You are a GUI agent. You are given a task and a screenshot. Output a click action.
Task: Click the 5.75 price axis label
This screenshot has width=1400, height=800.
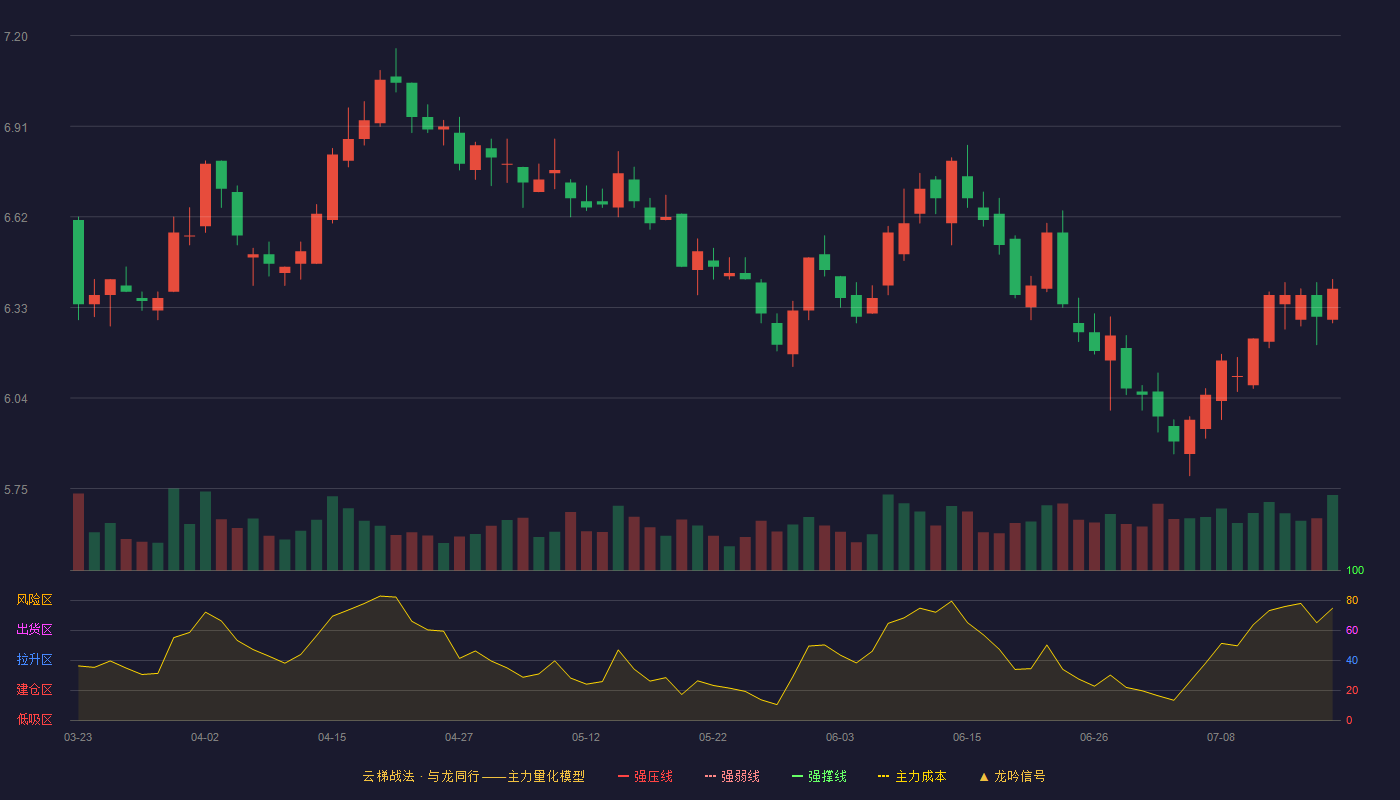coord(16,490)
